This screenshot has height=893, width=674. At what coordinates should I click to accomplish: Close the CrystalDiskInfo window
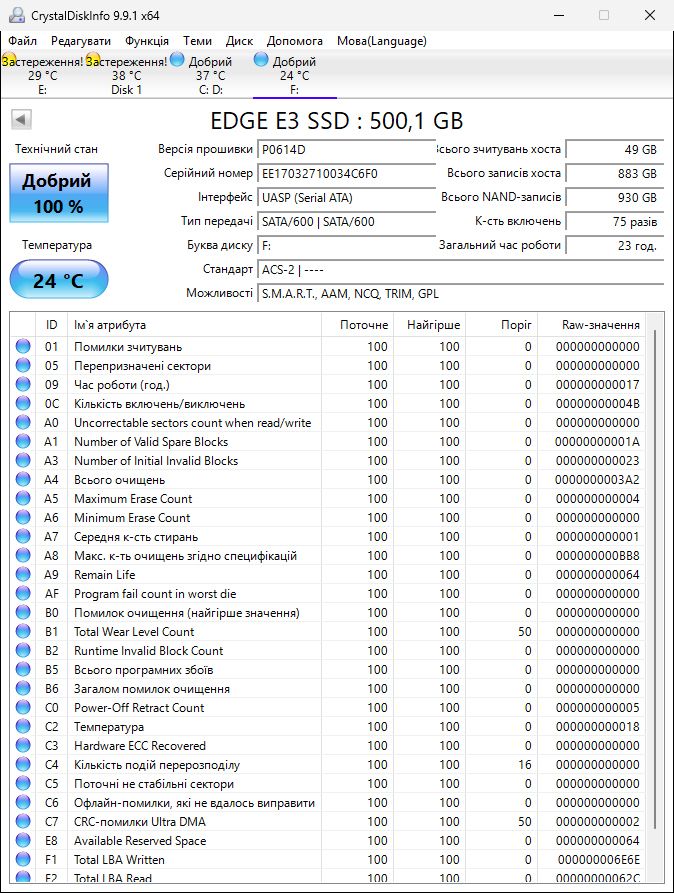pyautogui.click(x=650, y=15)
